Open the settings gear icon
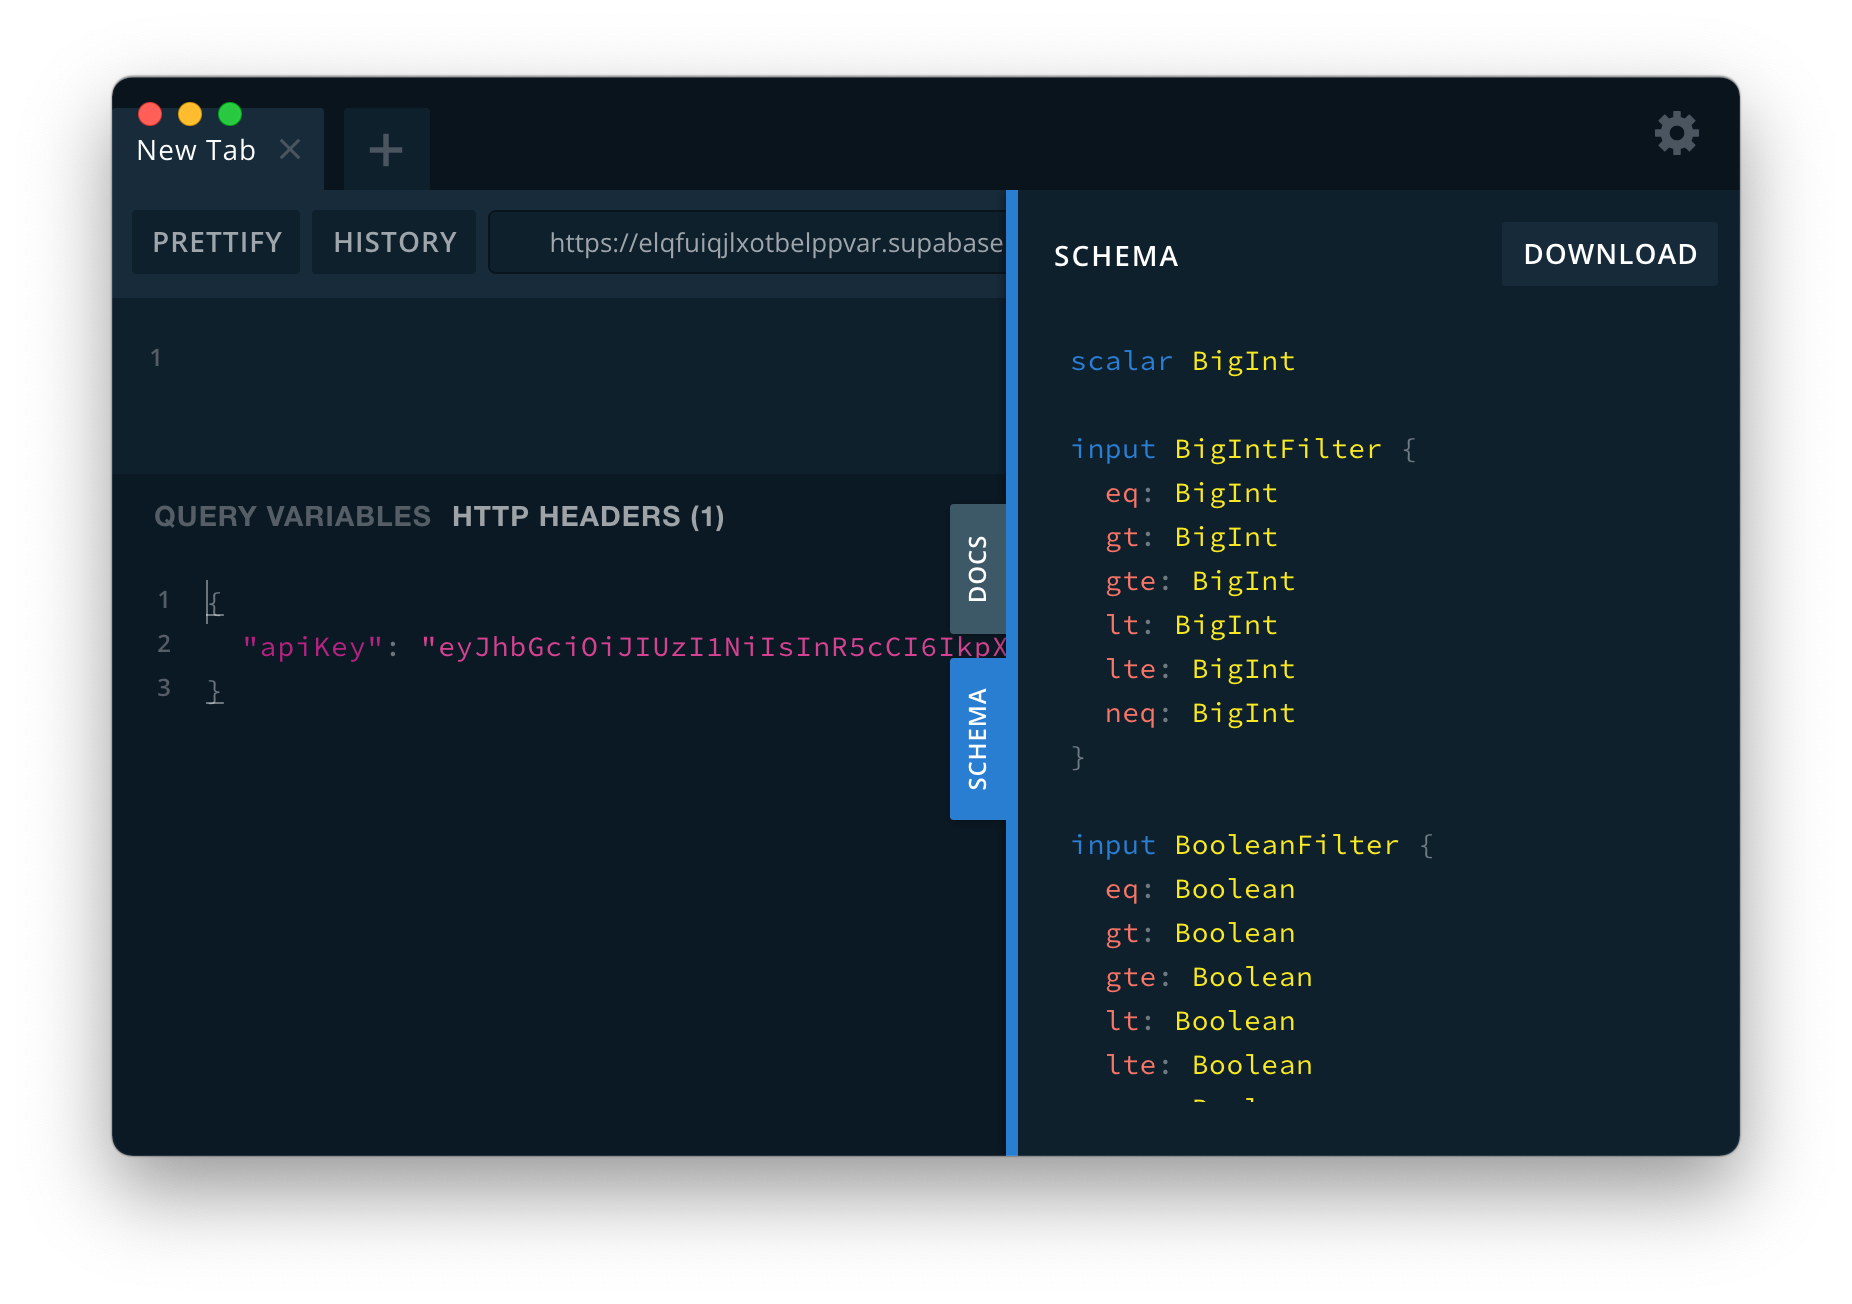 (x=1676, y=133)
